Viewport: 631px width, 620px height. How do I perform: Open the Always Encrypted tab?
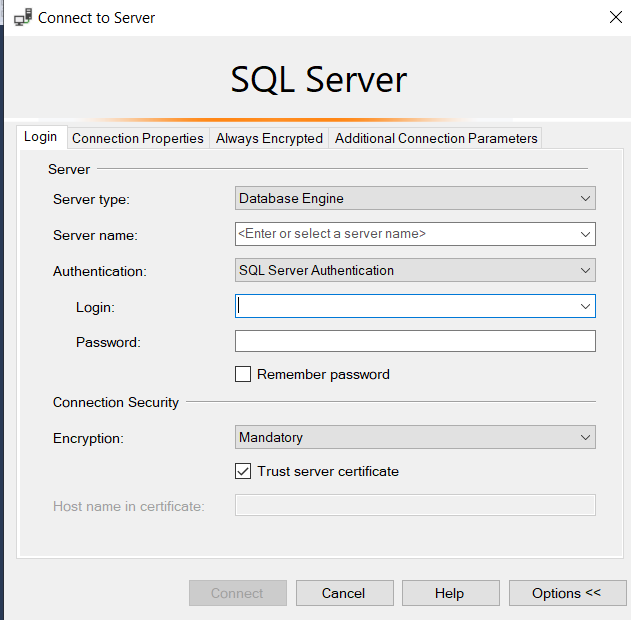pos(269,138)
